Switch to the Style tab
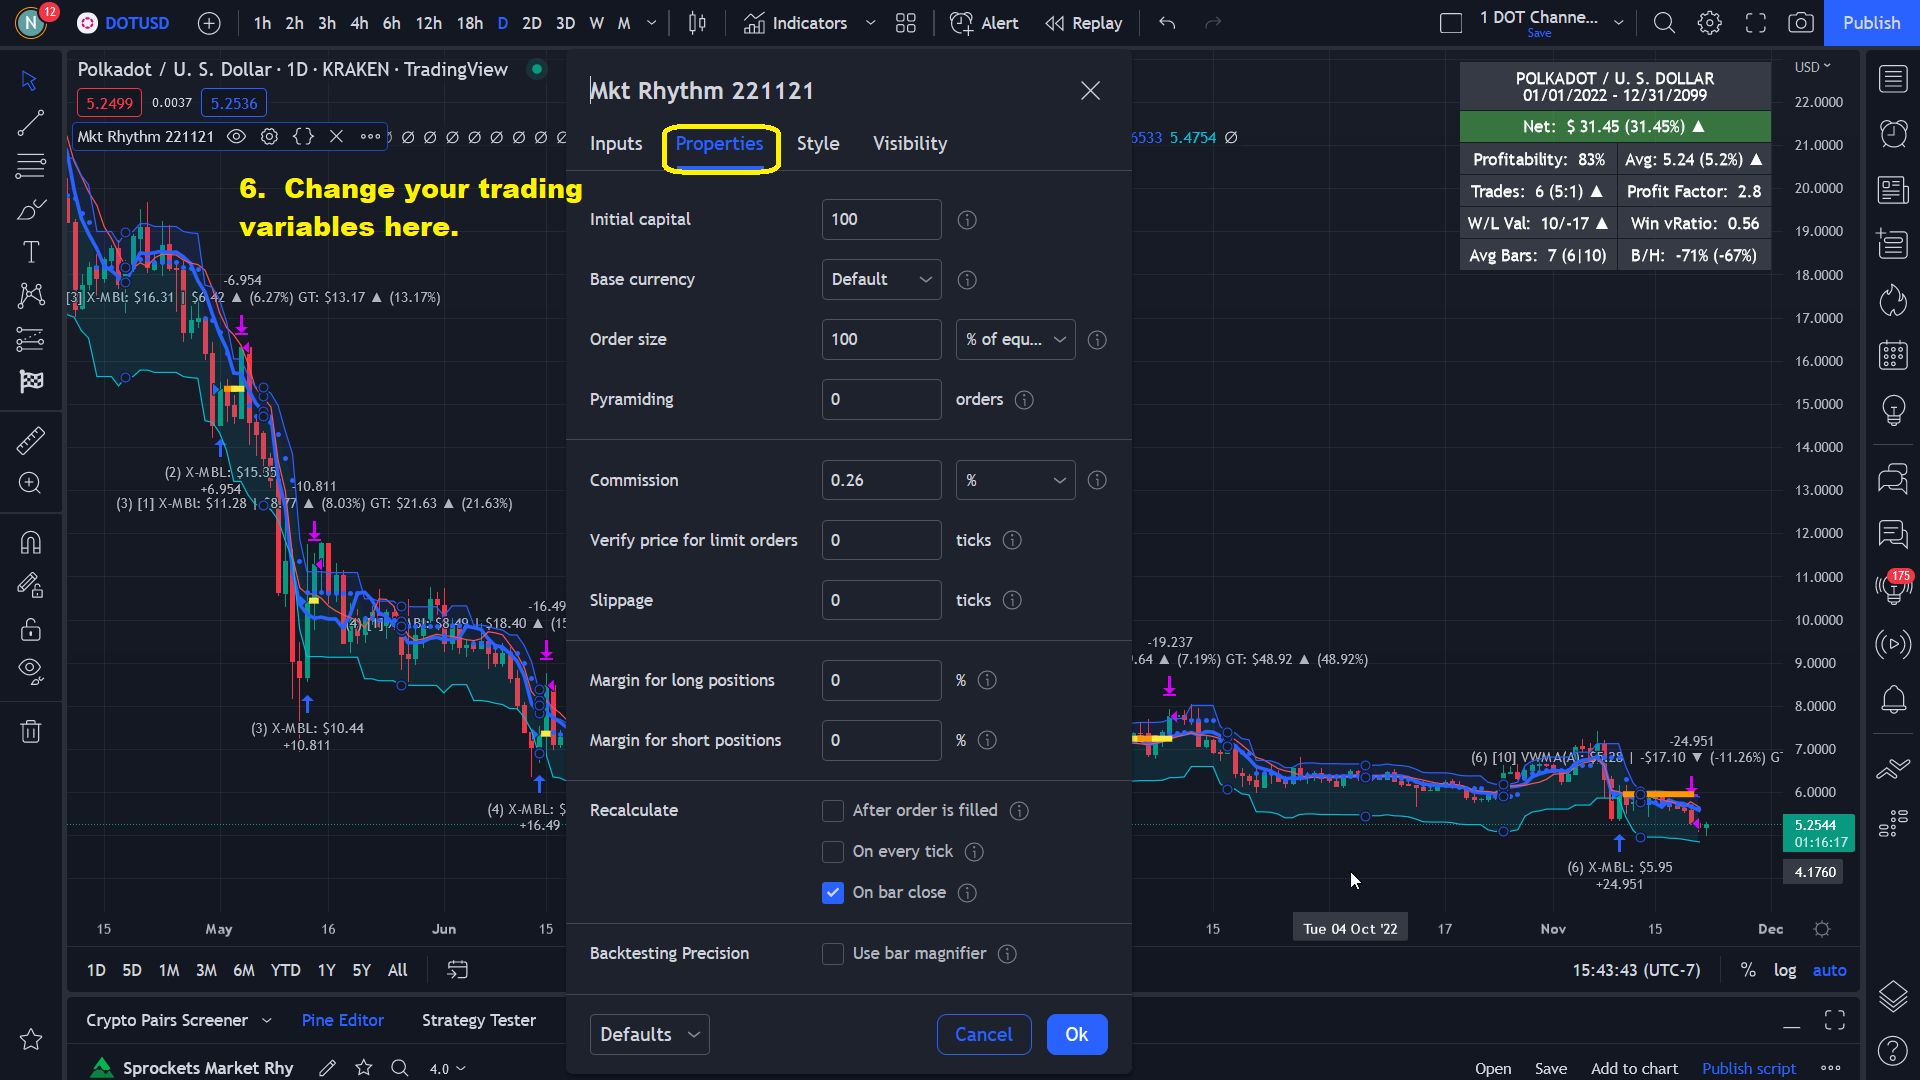Screen dimensions: 1920x1080 pyautogui.click(x=817, y=144)
